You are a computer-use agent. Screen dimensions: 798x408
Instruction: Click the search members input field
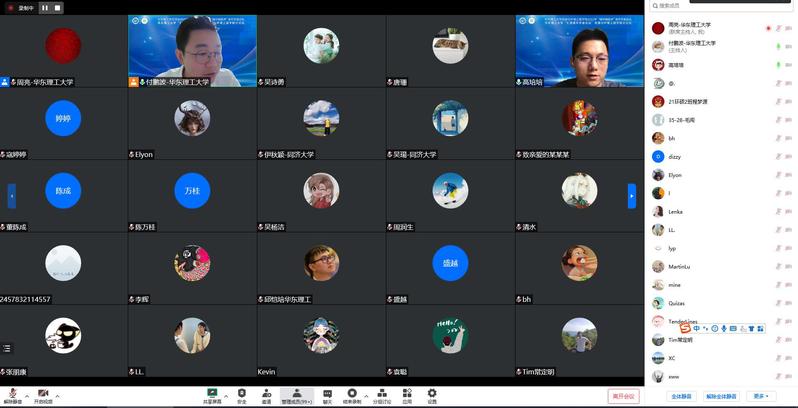point(720,6)
